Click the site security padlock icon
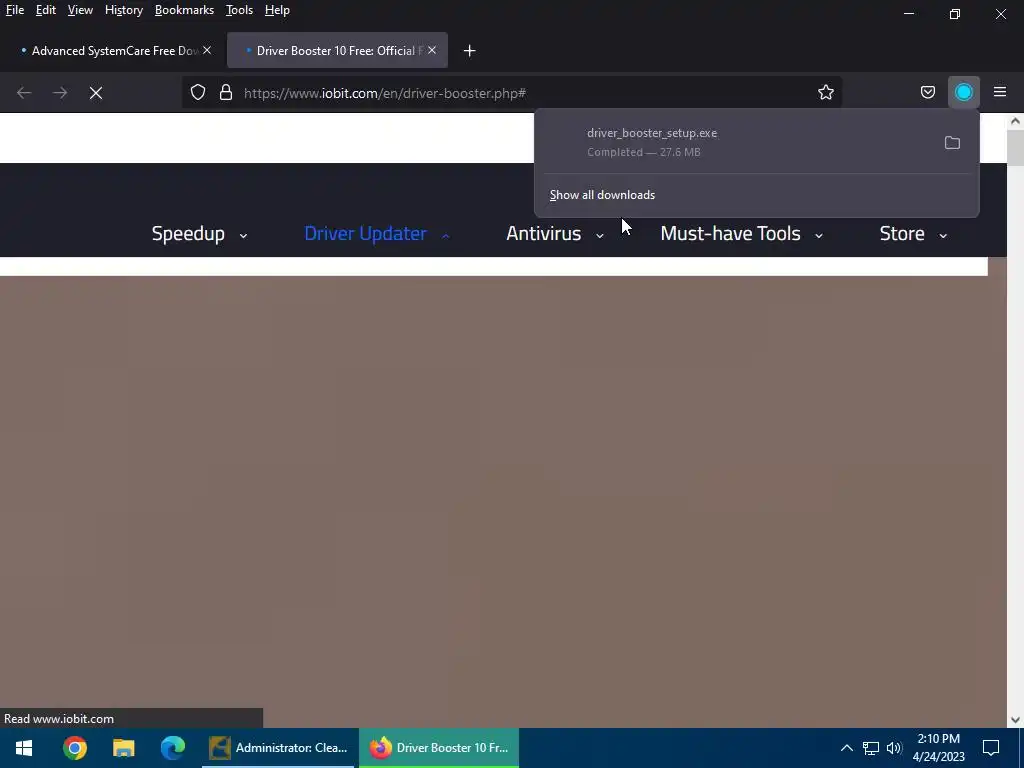Image resolution: width=1024 pixels, height=768 pixels. click(x=226, y=93)
